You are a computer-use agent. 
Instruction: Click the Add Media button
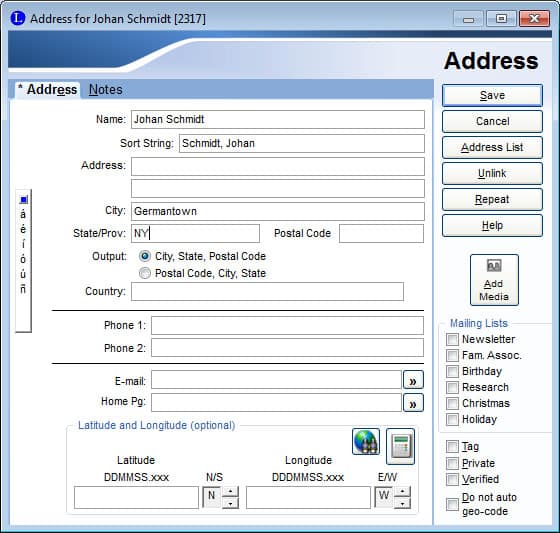click(x=494, y=280)
